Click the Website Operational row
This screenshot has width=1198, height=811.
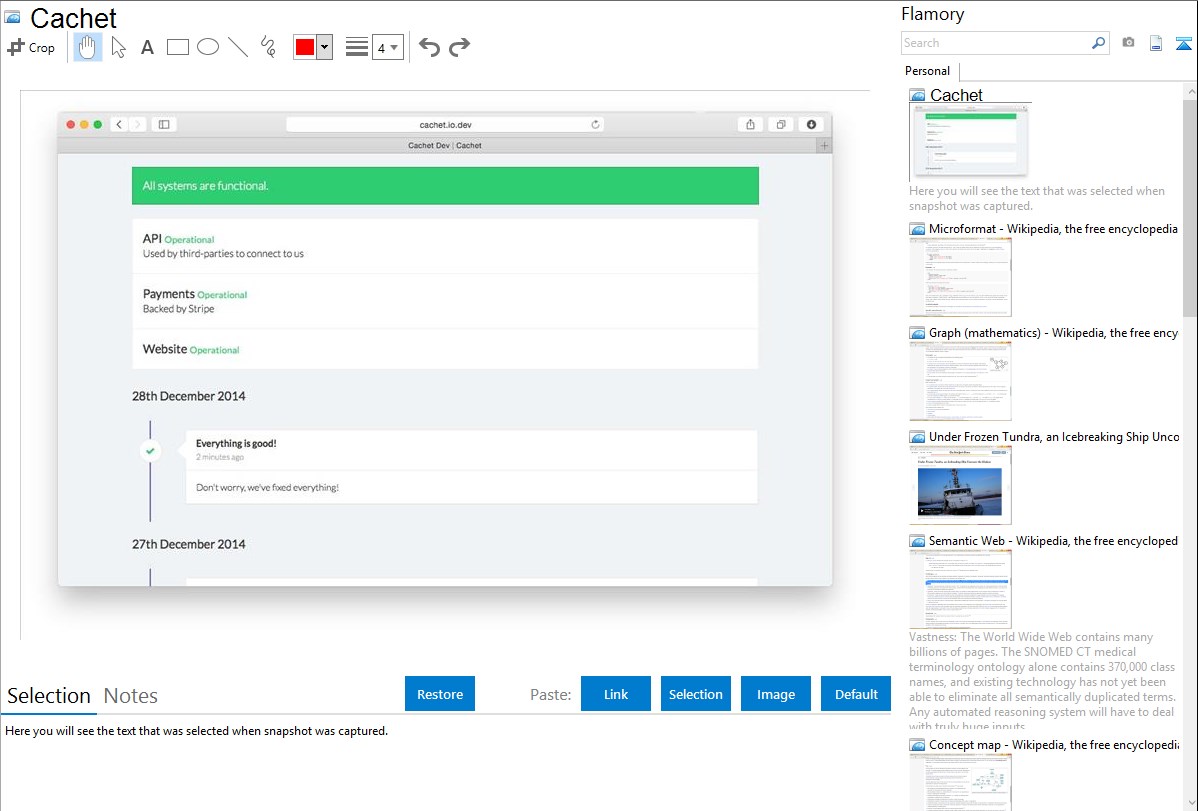point(445,349)
